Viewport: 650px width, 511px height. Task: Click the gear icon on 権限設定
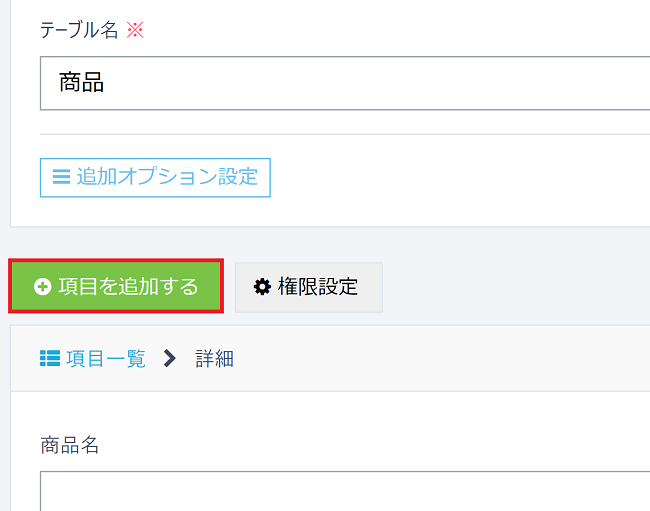click(x=262, y=287)
